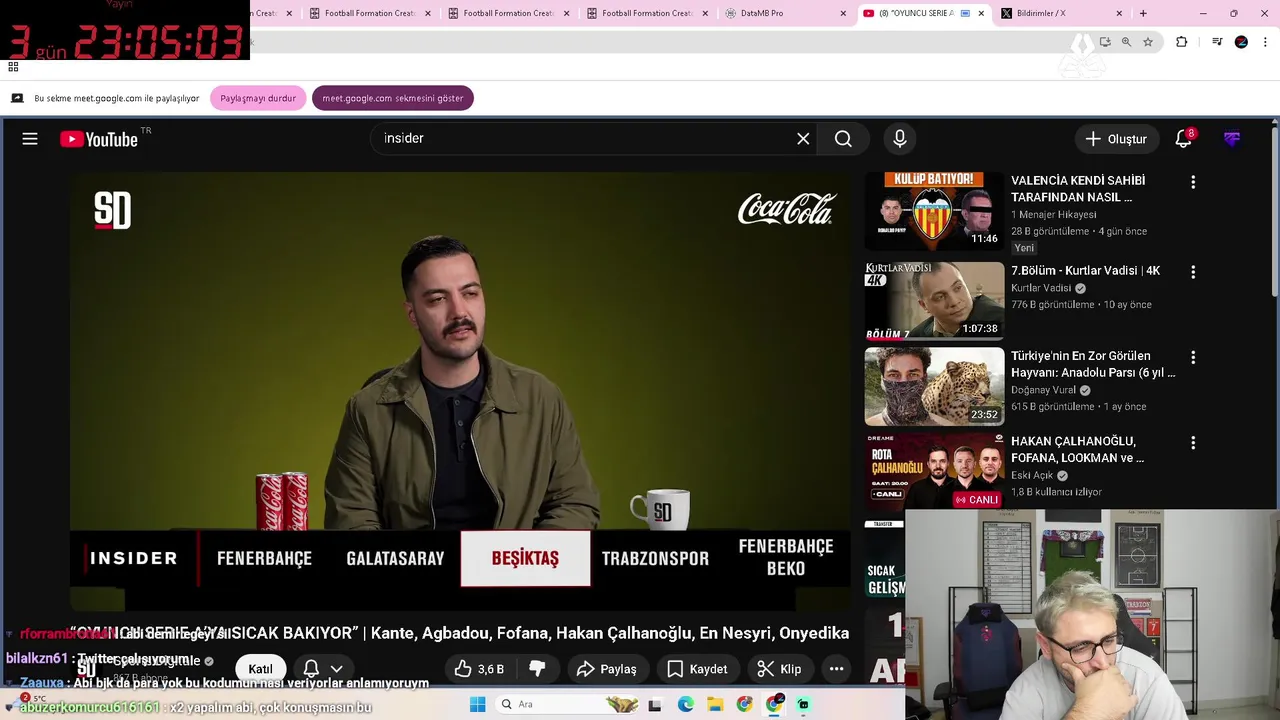Image resolution: width=1280 pixels, height=720 pixels.
Task: Select the YouTube OYUNCU SERIE A tab
Action: point(925,13)
